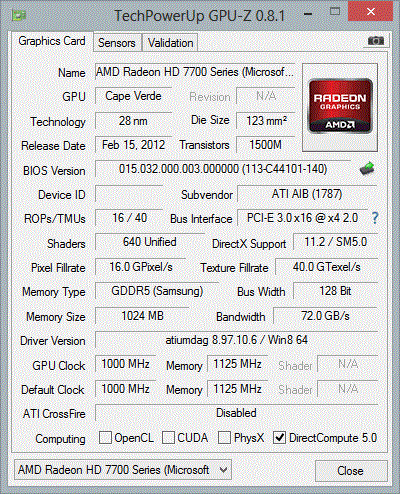Click the empty Device ID field
The width and height of the screenshot is (400, 494).
pos(129,194)
